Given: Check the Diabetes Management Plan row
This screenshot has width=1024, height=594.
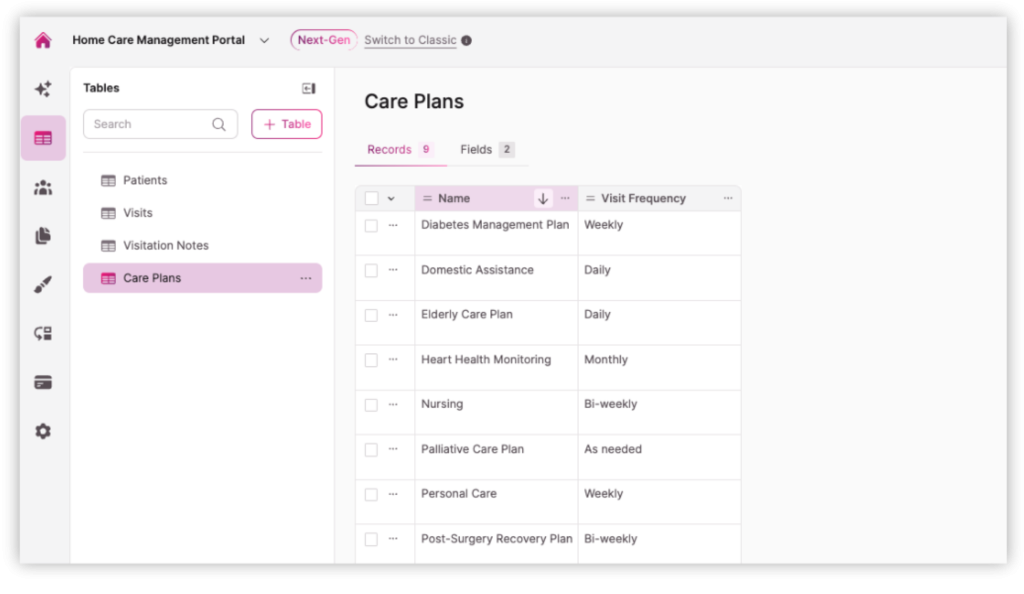Looking at the screenshot, I should [371, 226].
